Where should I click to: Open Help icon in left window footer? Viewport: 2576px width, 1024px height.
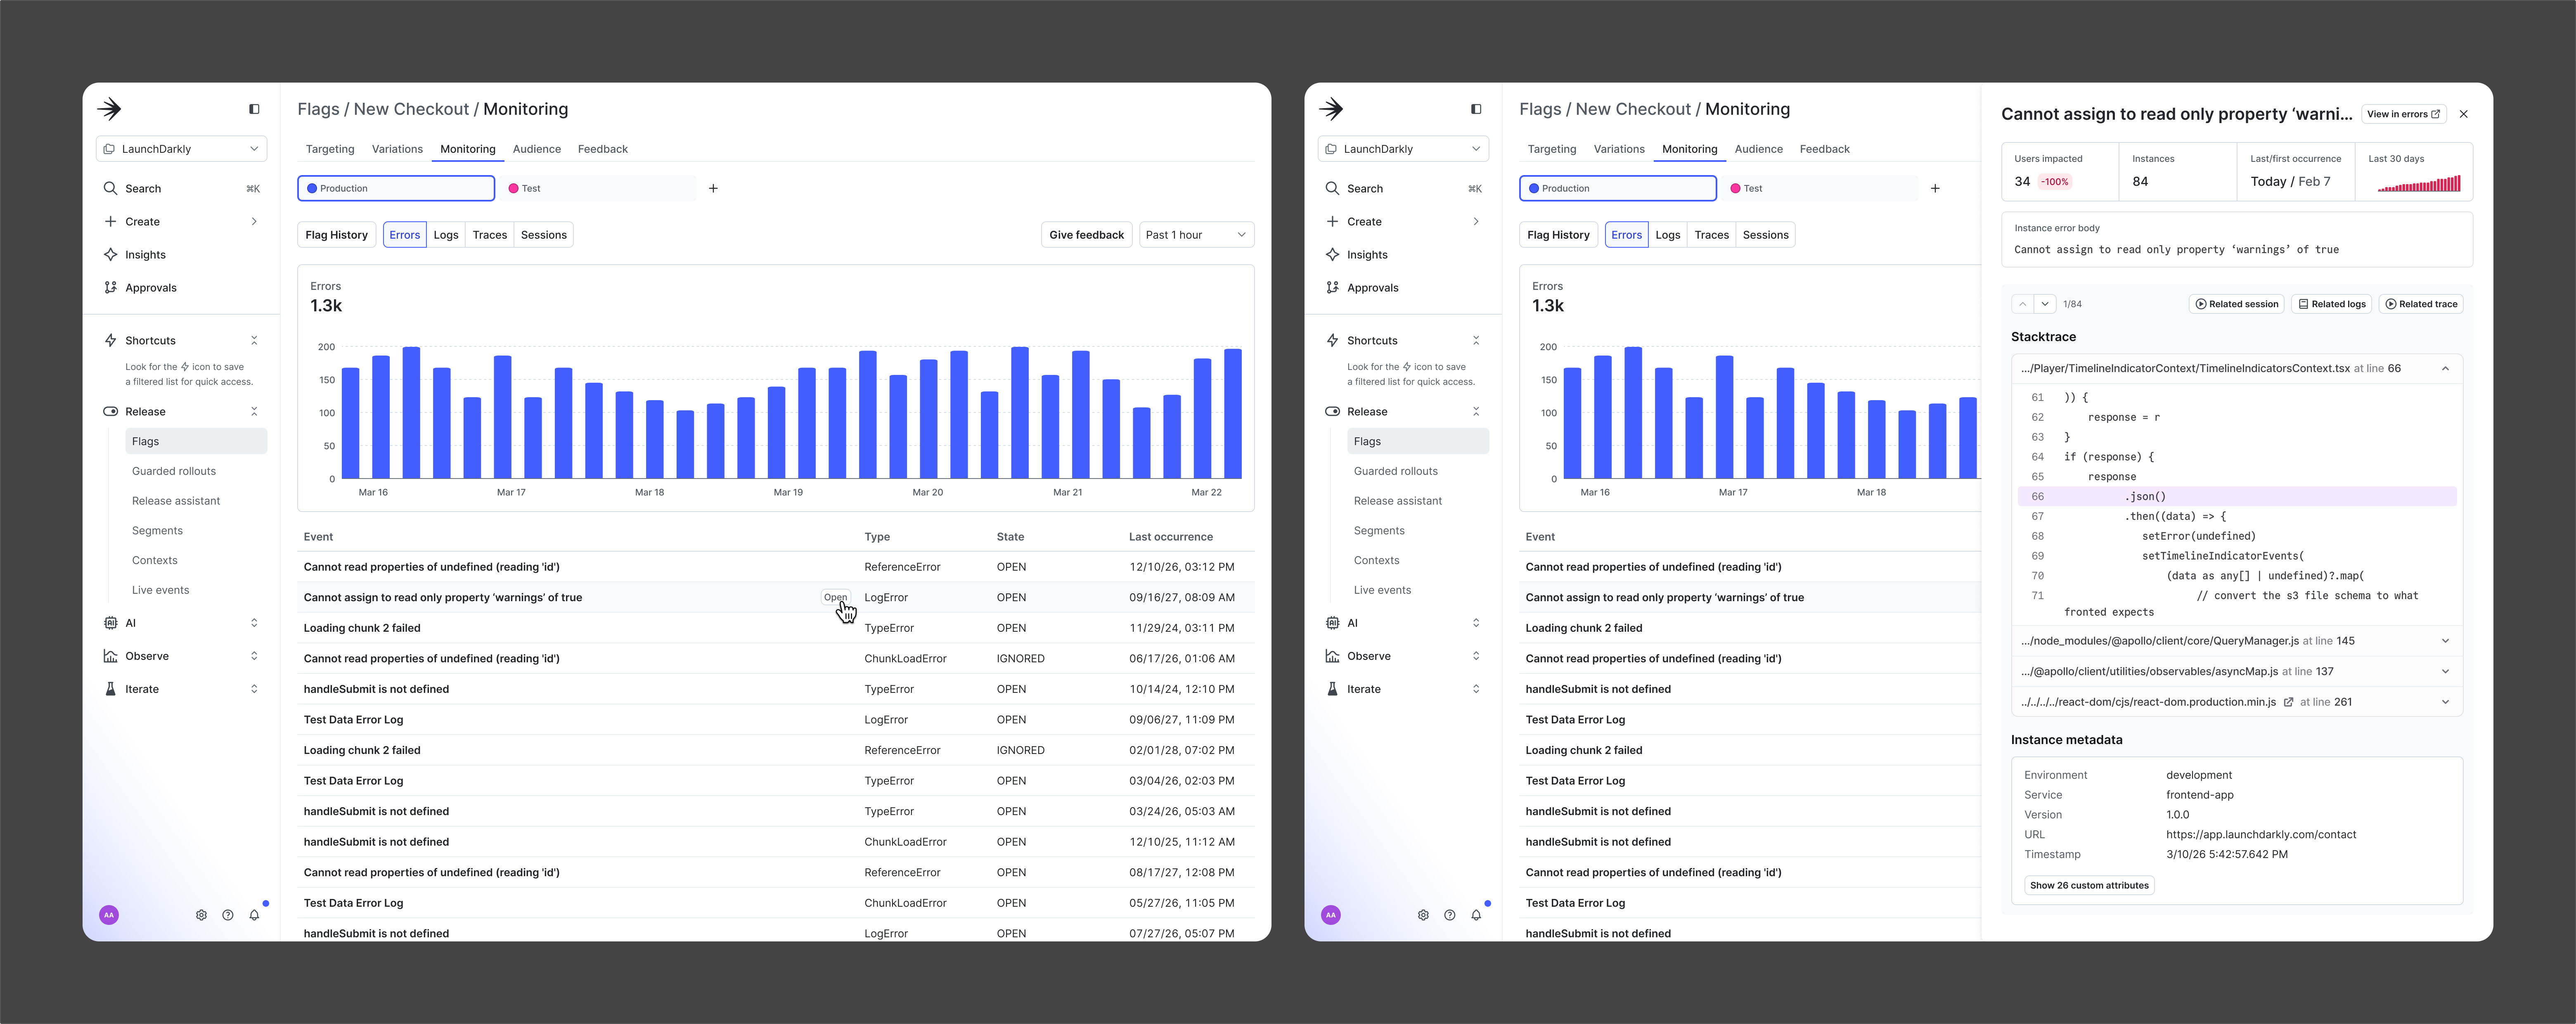point(228,915)
